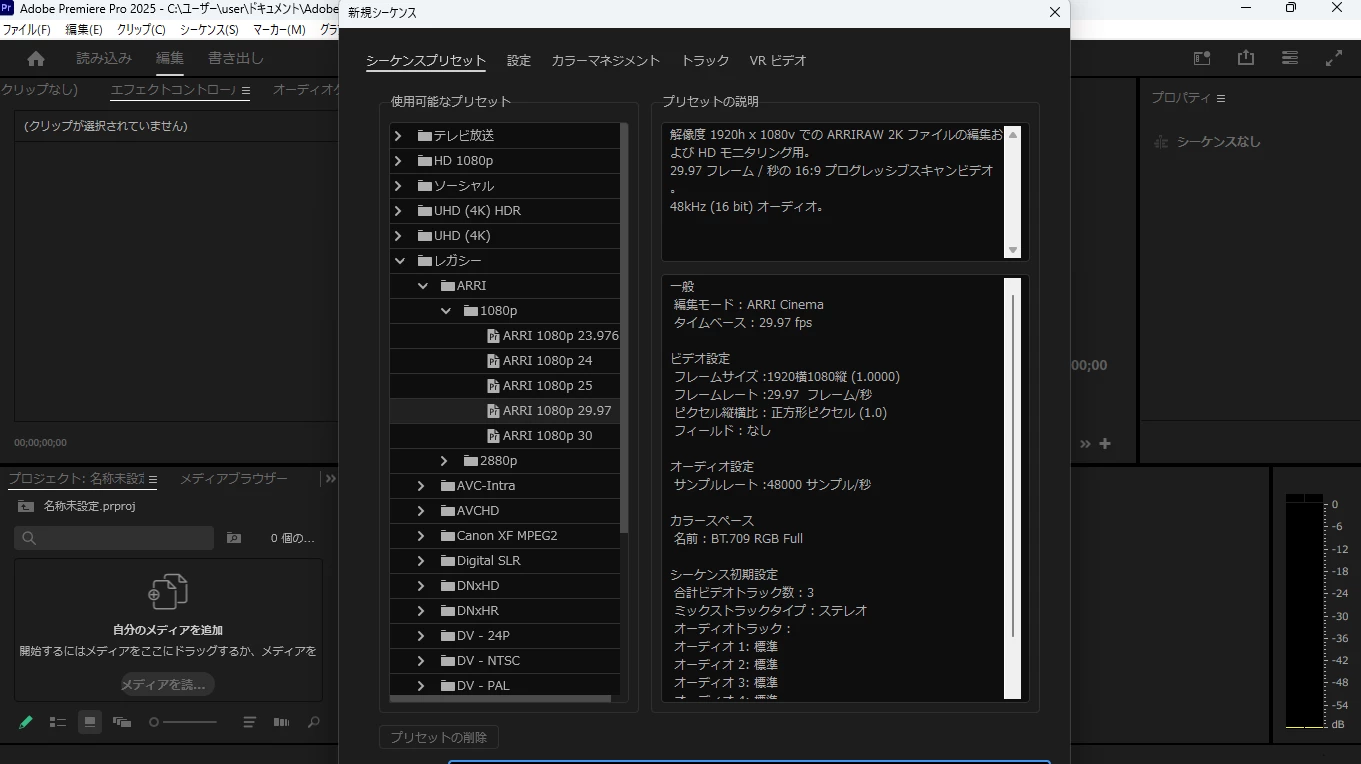Show more transport controls double-chevron icon

click(1085, 443)
